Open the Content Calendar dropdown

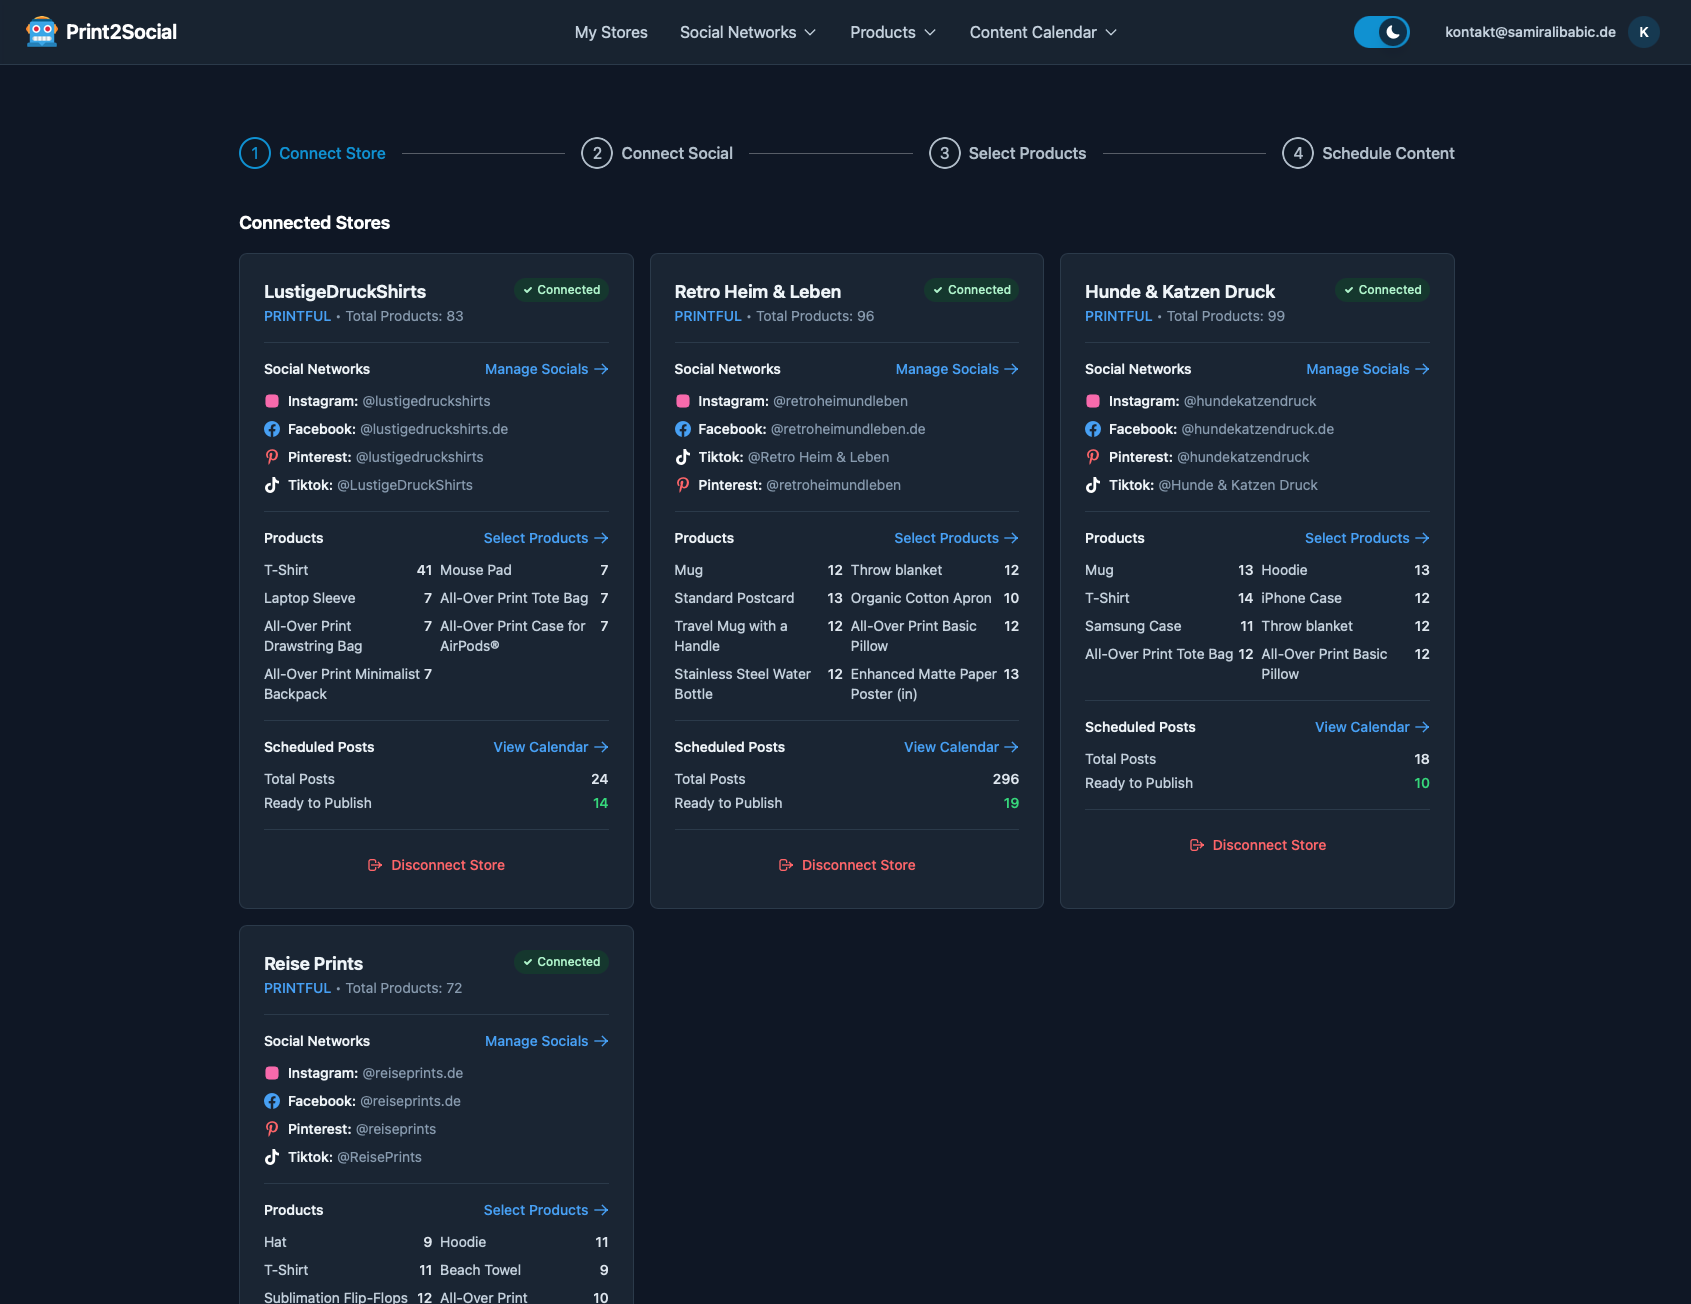tap(1041, 31)
